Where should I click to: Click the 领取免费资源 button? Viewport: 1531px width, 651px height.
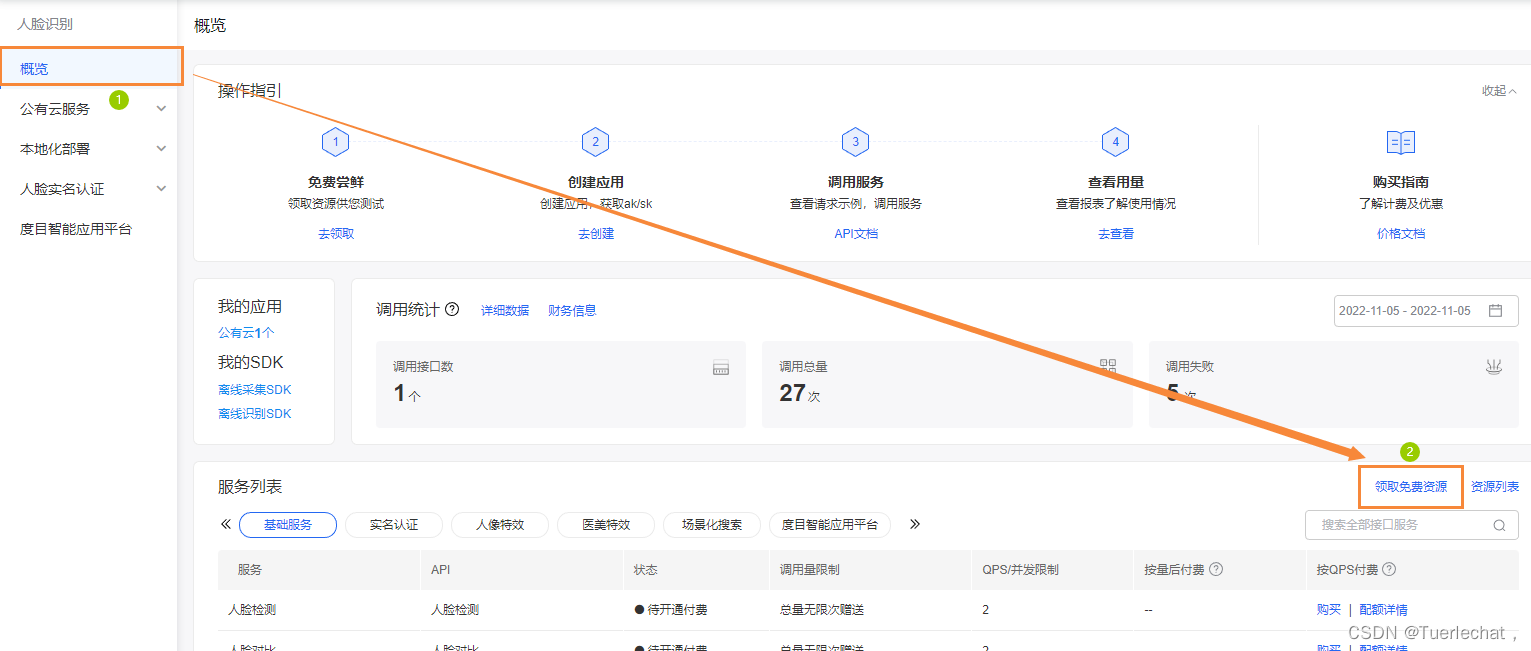click(x=1411, y=486)
